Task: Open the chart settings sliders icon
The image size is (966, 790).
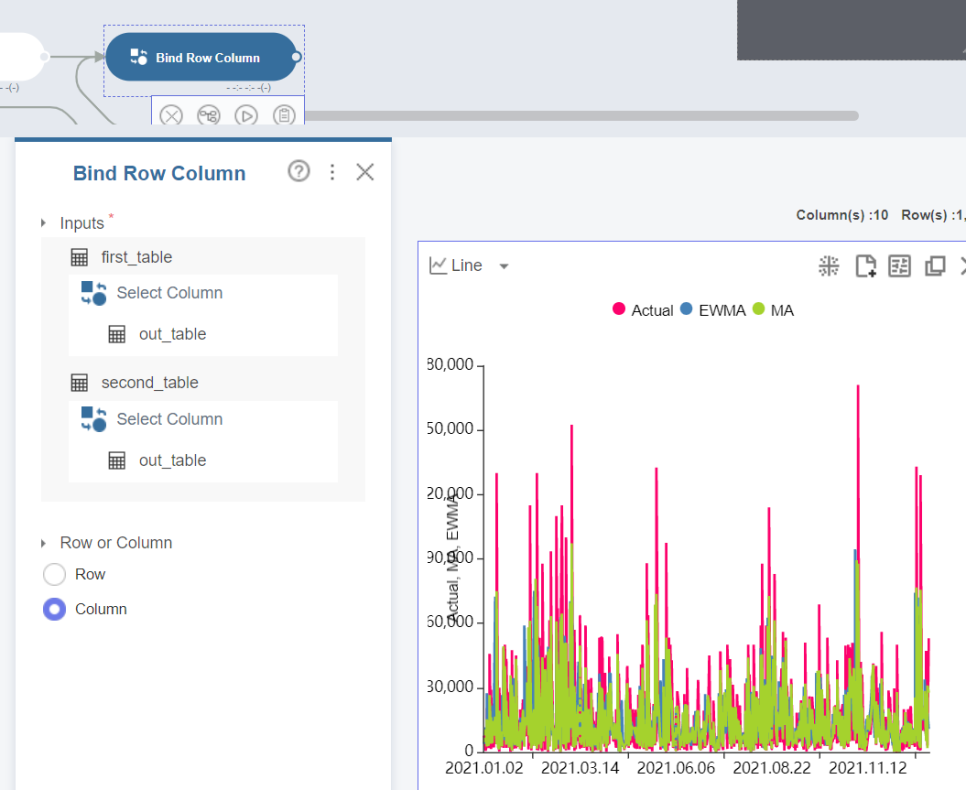Action: [x=899, y=266]
